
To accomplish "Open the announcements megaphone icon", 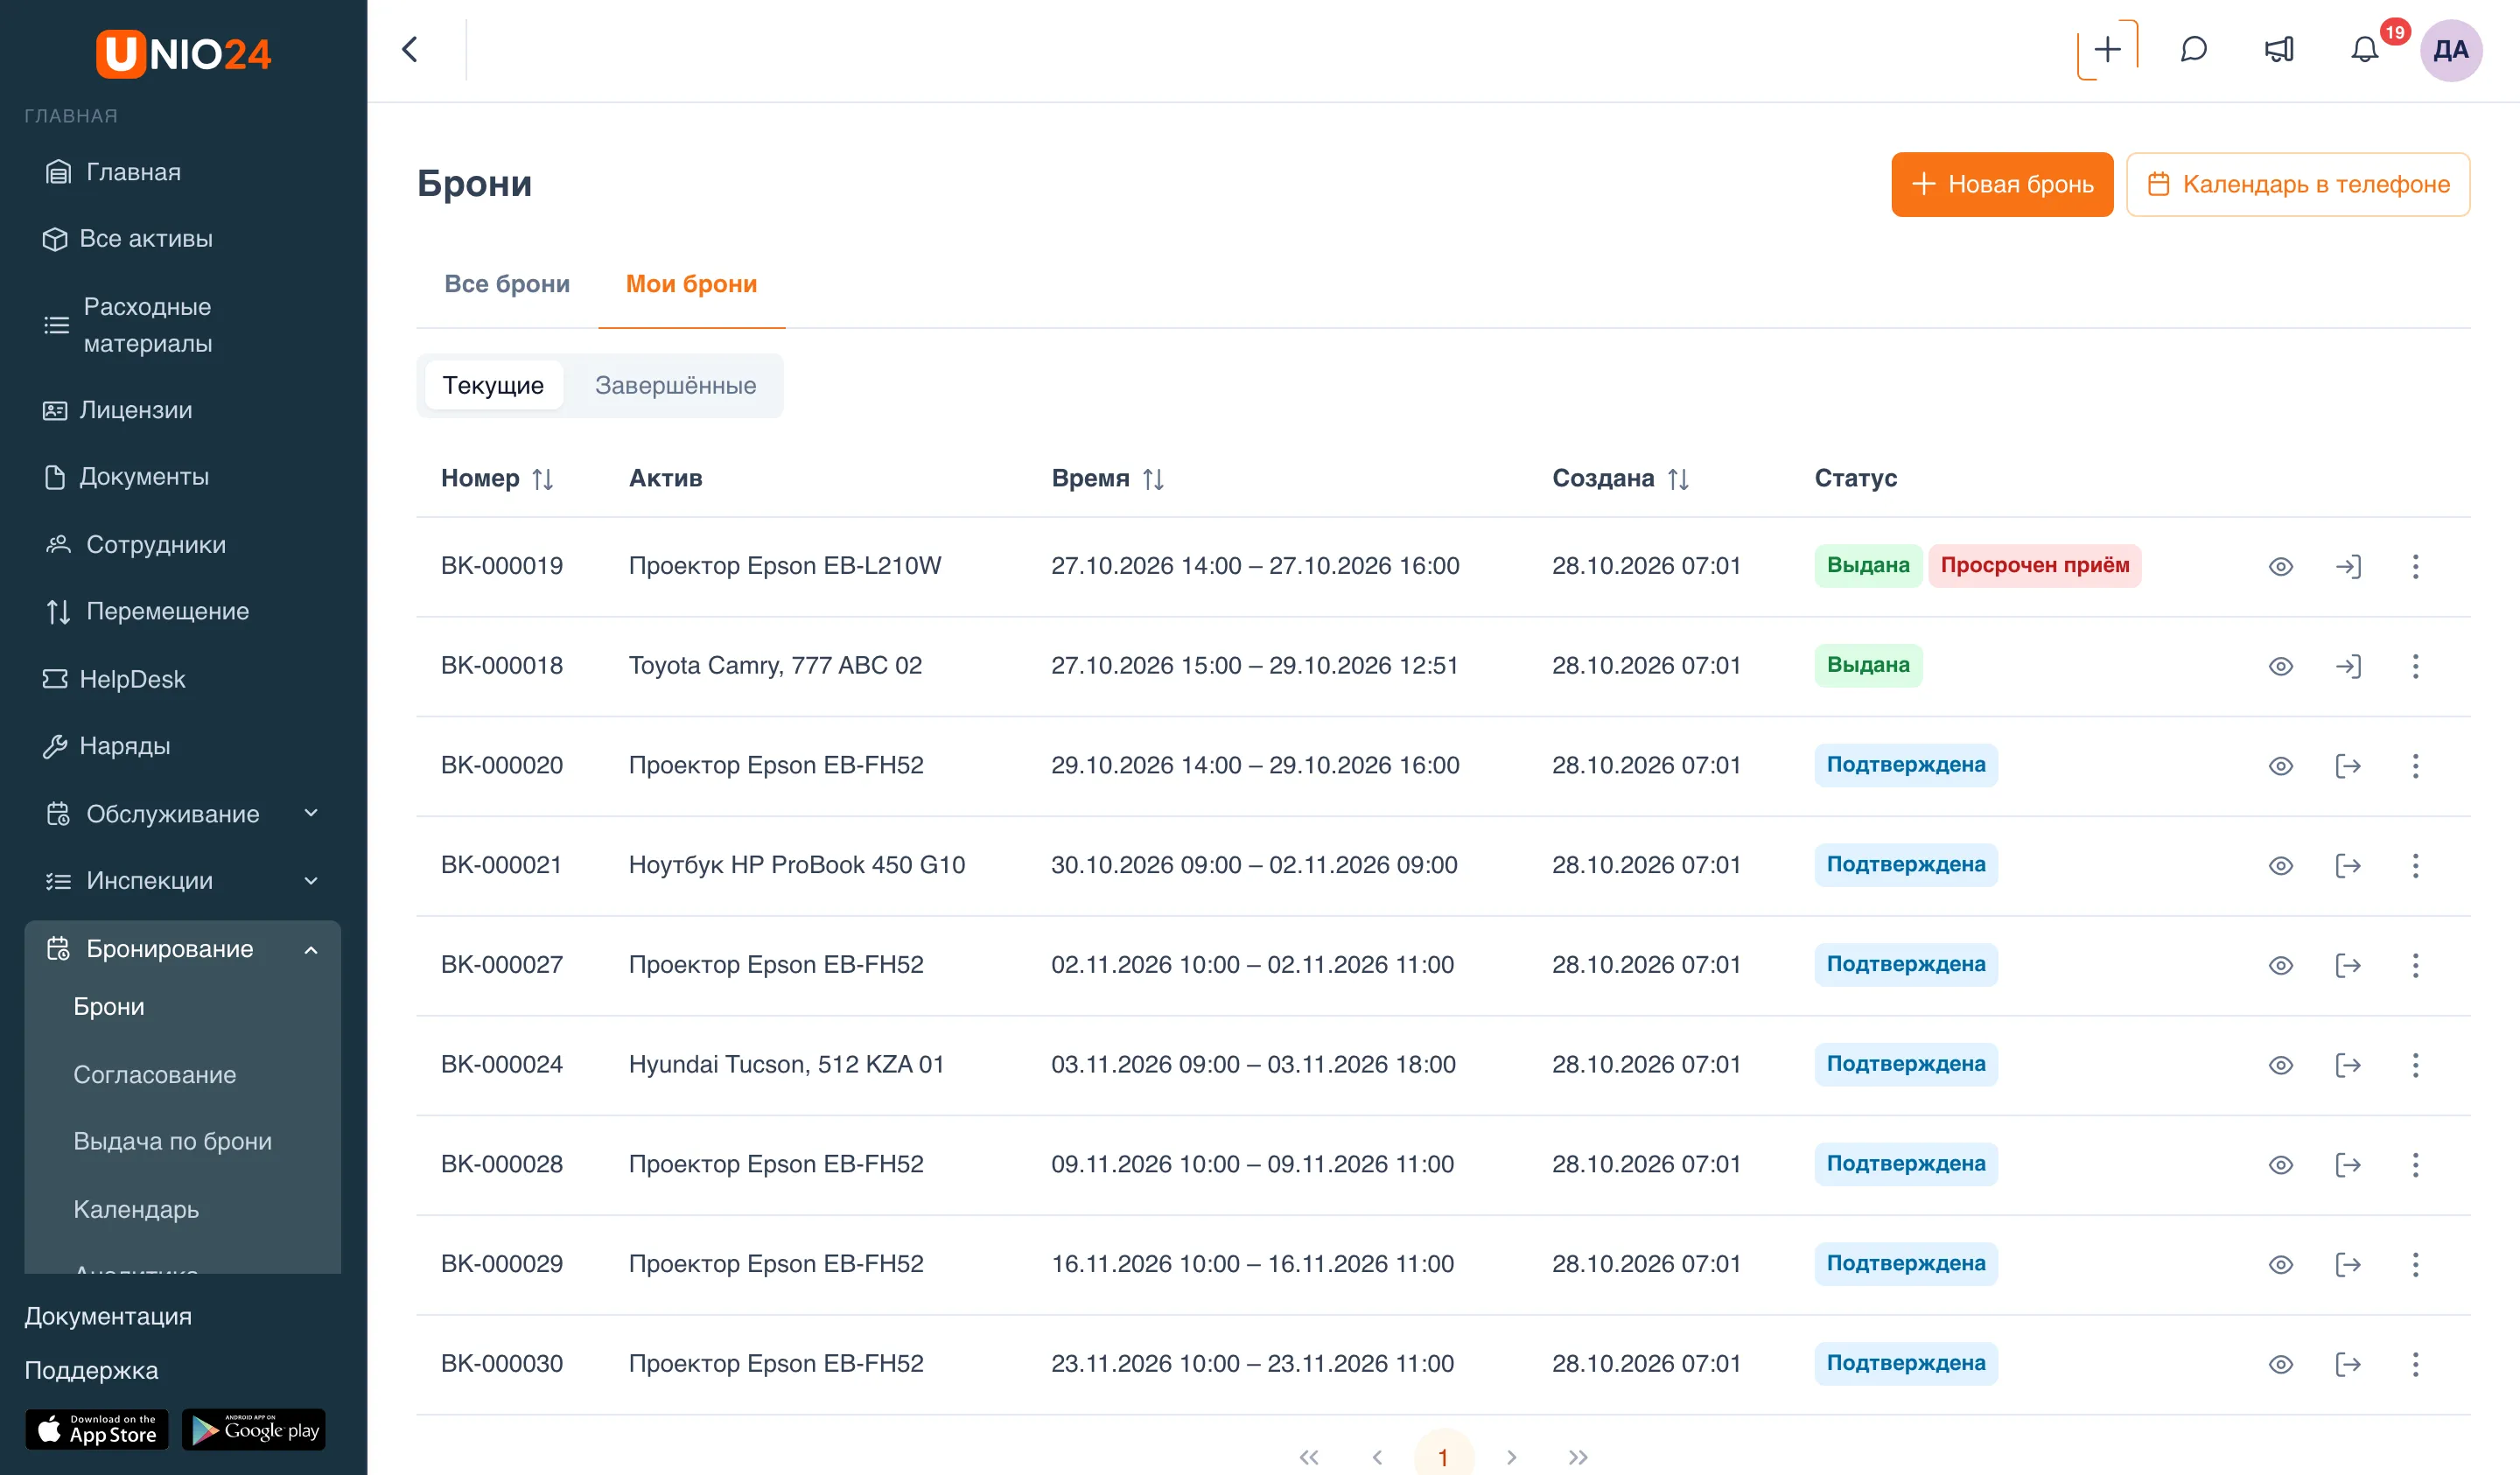I will (2279, 50).
